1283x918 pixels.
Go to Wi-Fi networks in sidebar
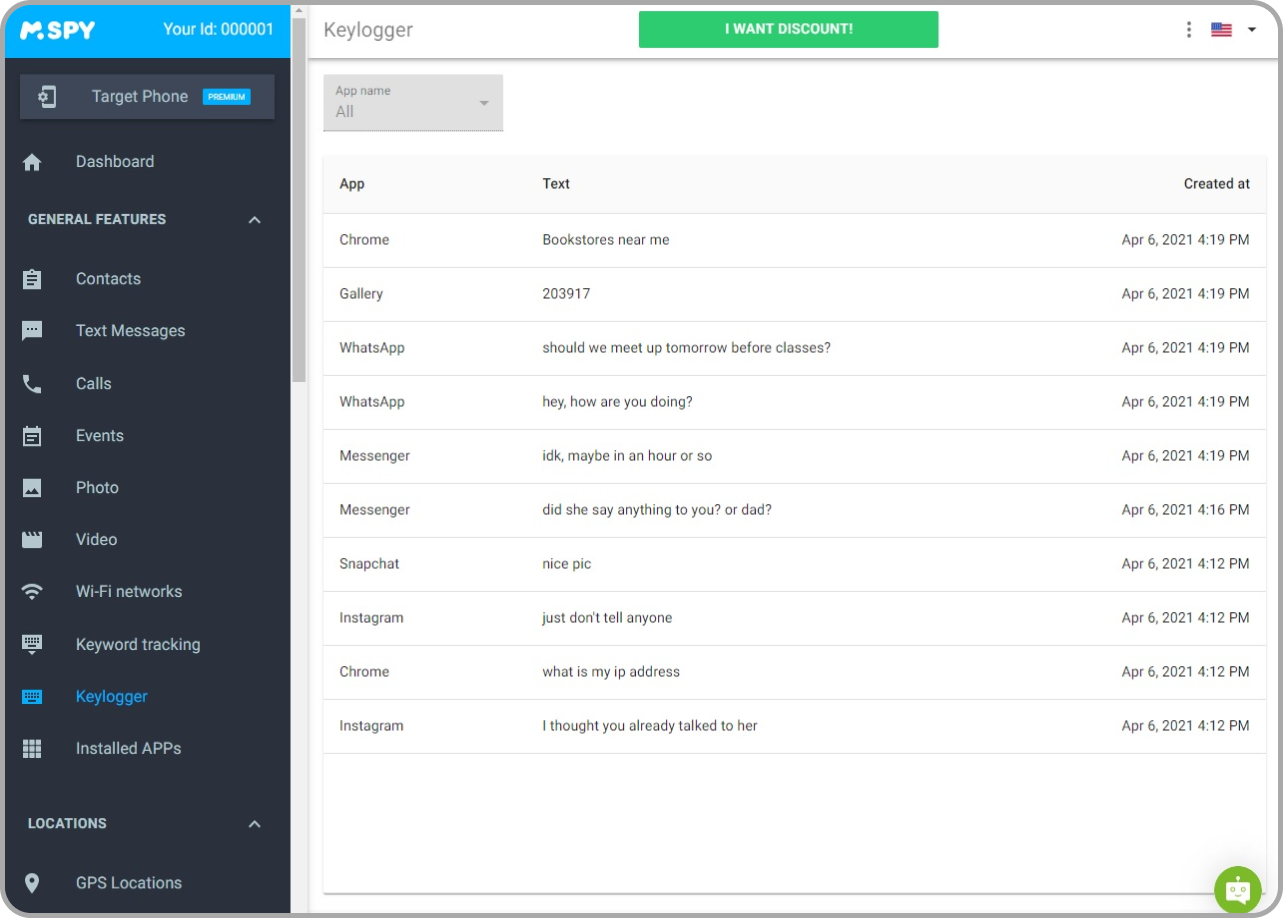click(x=129, y=592)
